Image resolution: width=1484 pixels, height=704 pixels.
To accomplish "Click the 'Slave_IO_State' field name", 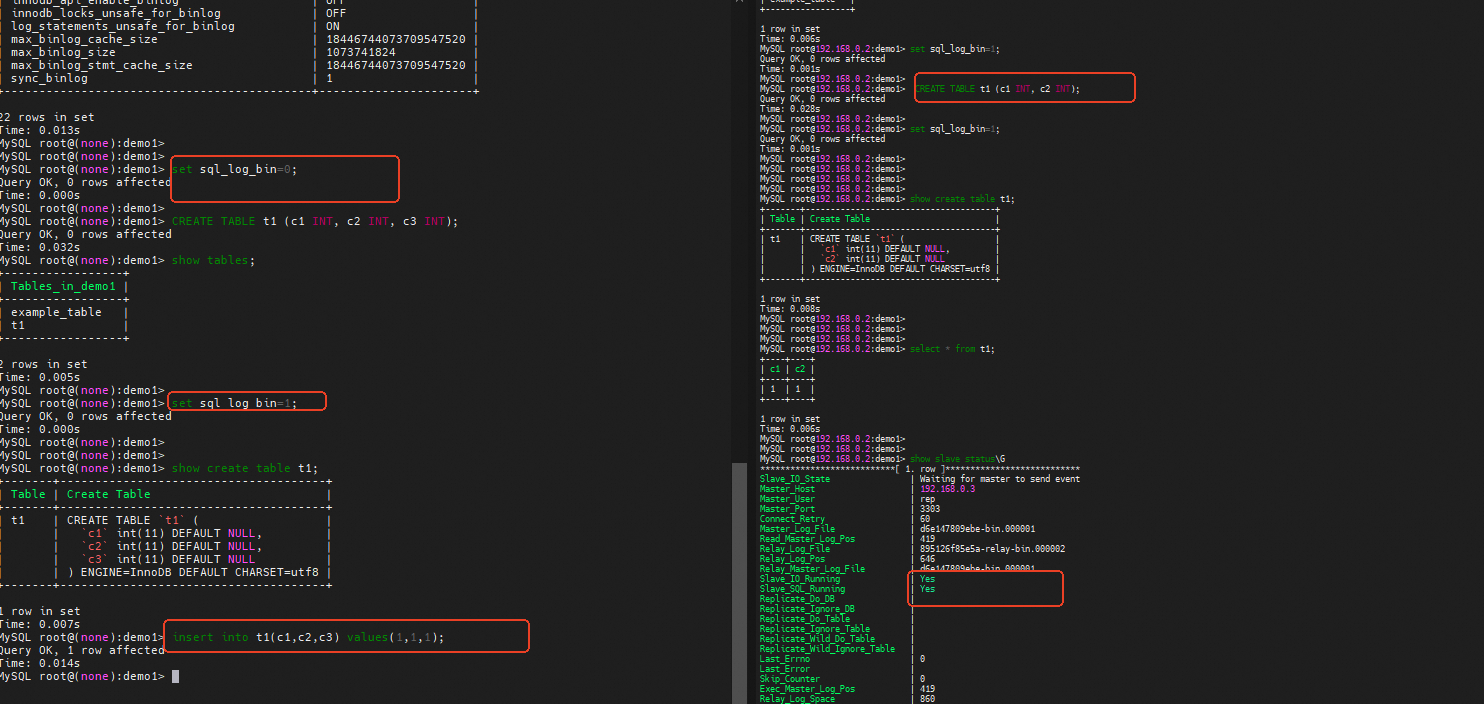I will [x=795, y=479].
